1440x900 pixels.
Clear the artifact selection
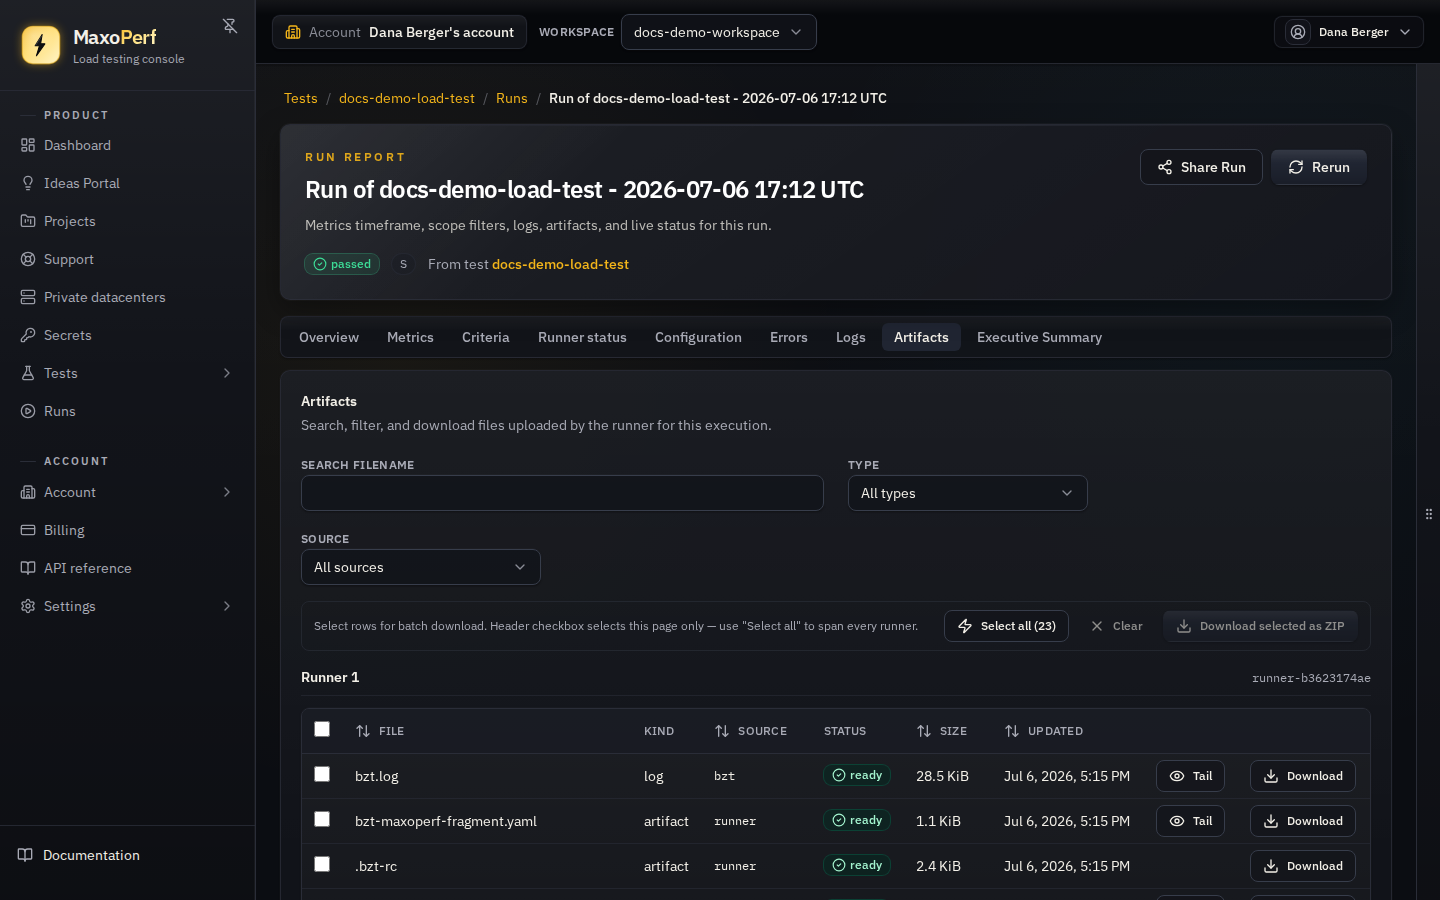point(1116,626)
